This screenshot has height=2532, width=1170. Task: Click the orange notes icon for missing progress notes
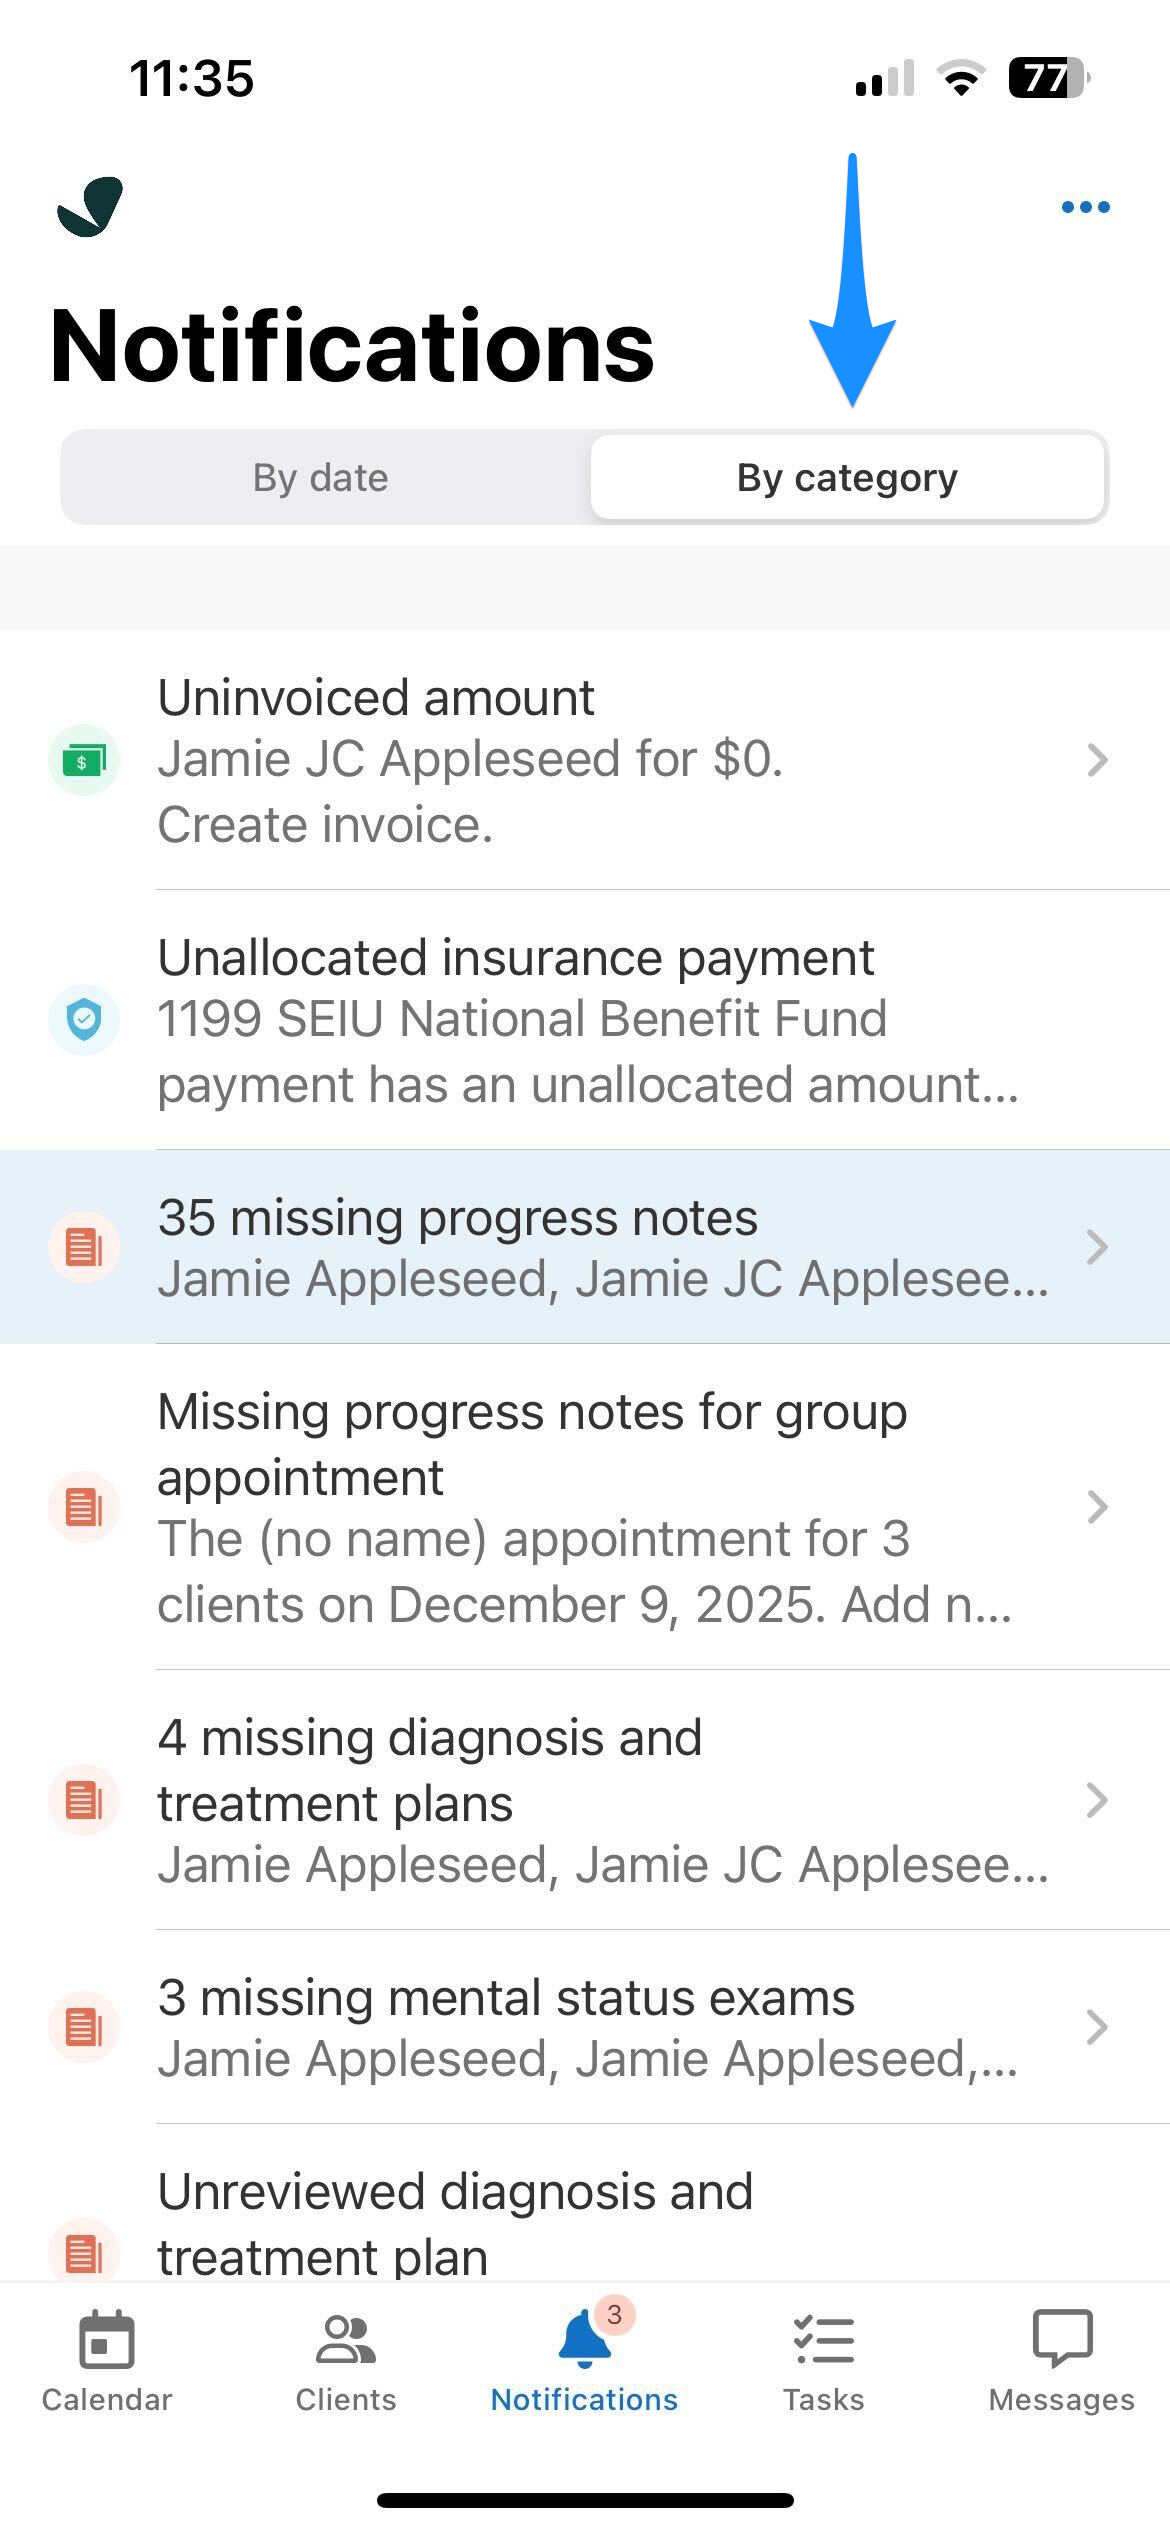(84, 1247)
